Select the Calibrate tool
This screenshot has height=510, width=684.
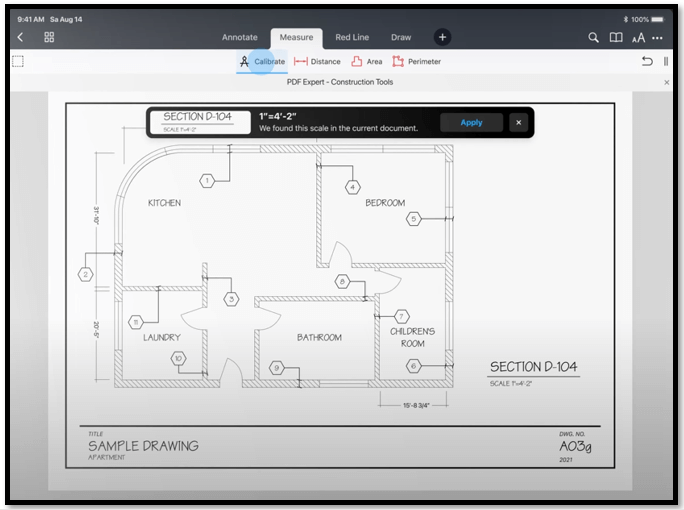coord(262,62)
